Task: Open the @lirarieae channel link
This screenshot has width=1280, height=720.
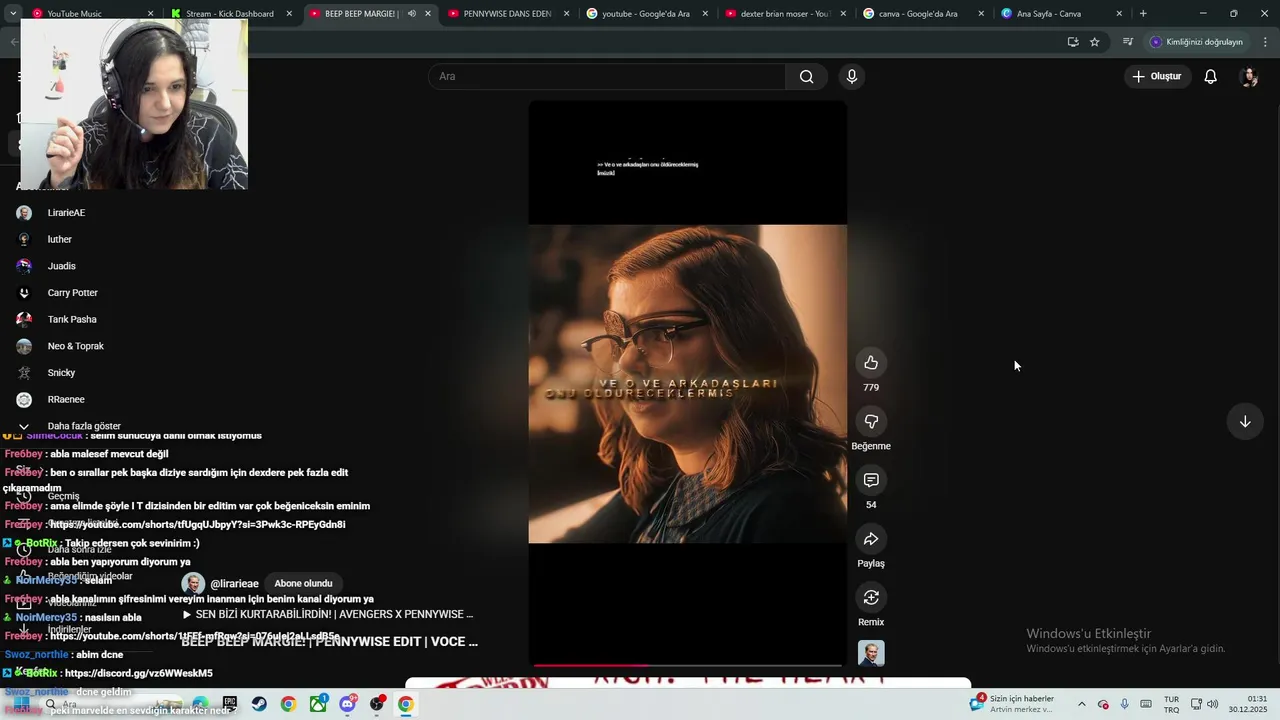Action: (234, 584)
